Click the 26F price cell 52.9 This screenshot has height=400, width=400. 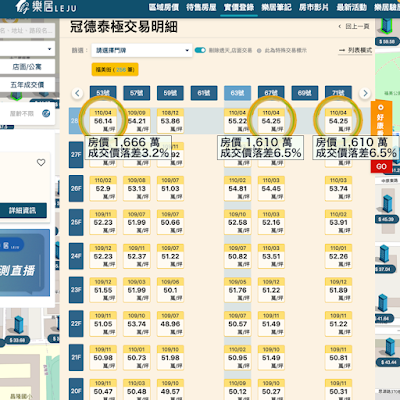(x=103, y=189)
